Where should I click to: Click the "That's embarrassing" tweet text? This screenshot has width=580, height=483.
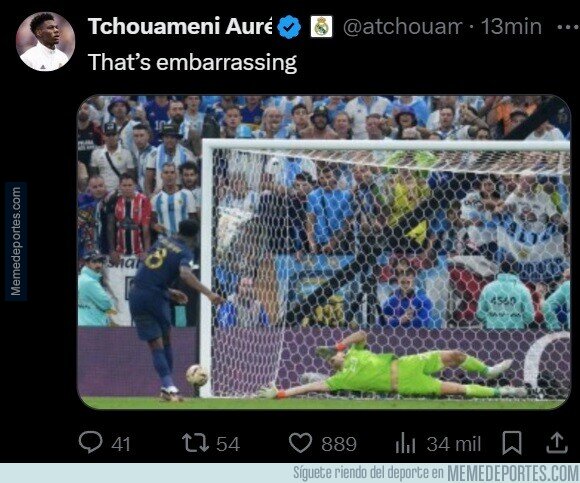pos(193,62)
